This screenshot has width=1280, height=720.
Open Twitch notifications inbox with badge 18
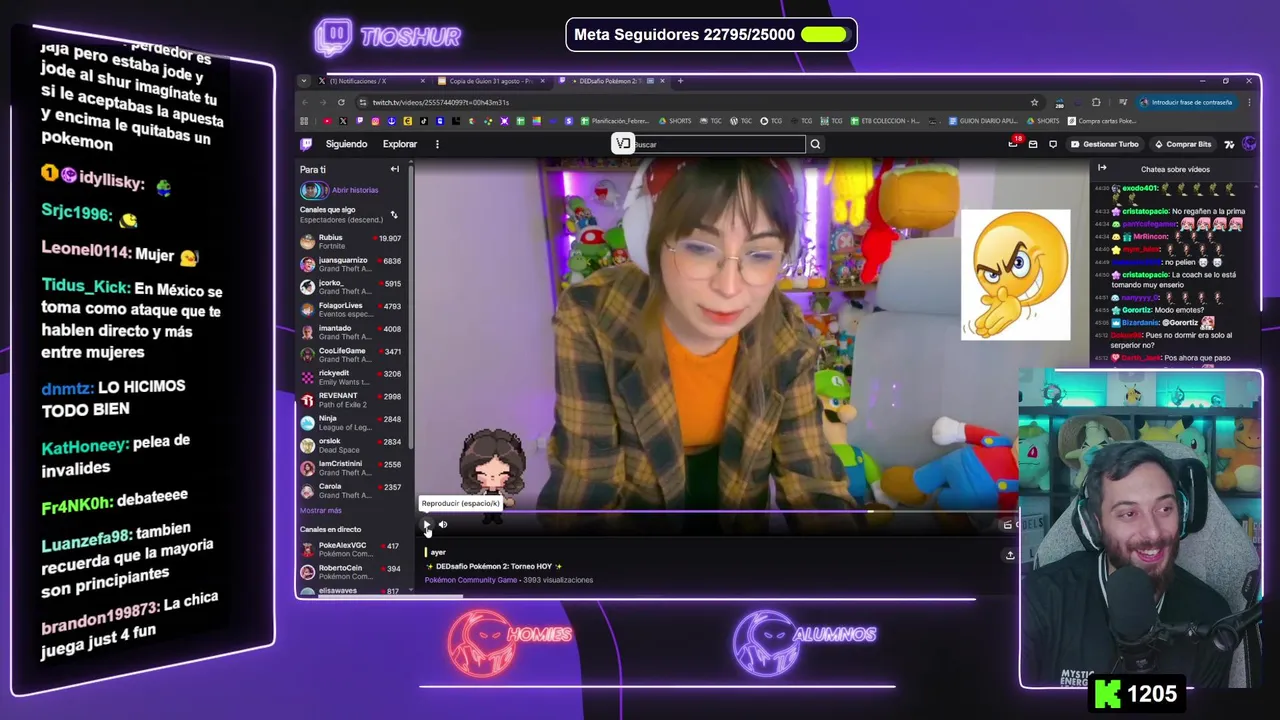click(x=1013, y=144)
